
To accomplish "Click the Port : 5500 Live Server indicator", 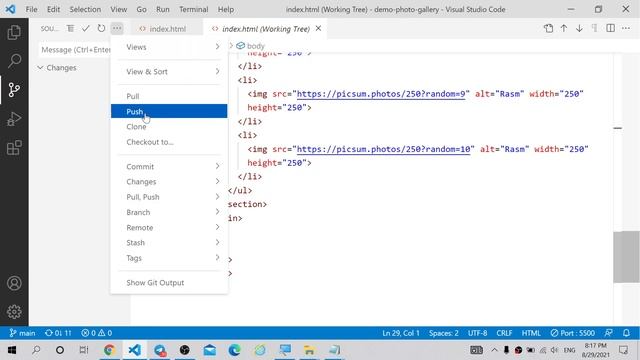I will (572, 333).
